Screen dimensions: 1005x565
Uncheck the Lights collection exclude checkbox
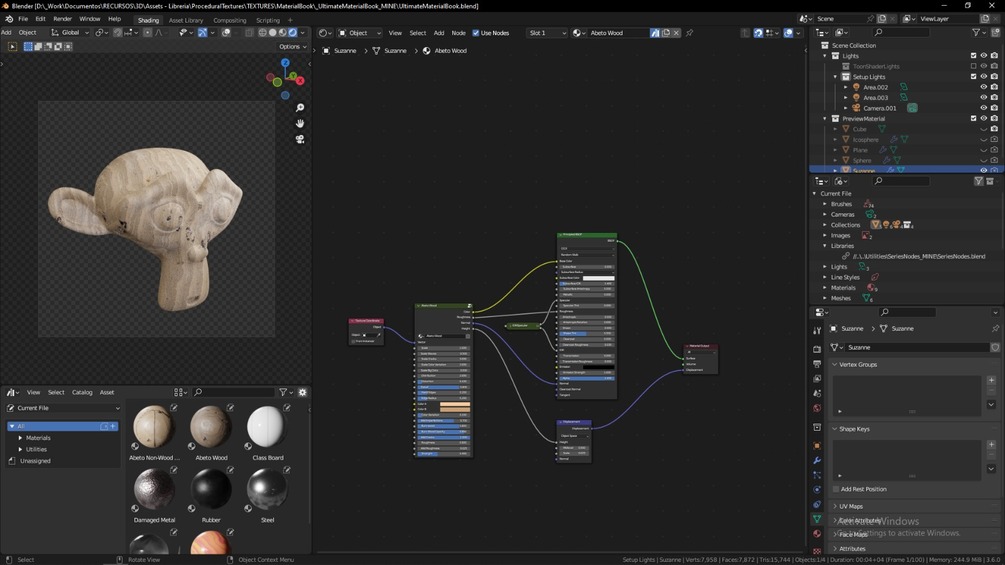pos(973,56)
